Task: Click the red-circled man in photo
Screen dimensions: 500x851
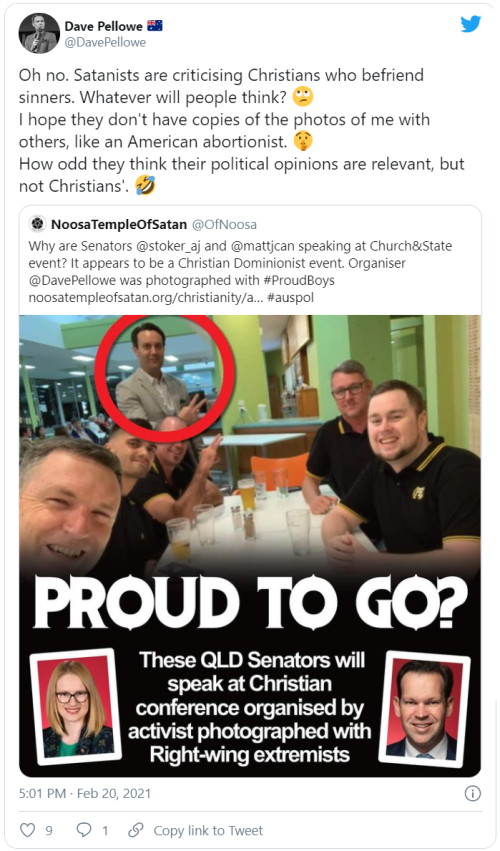Action: tap(157, 374)
